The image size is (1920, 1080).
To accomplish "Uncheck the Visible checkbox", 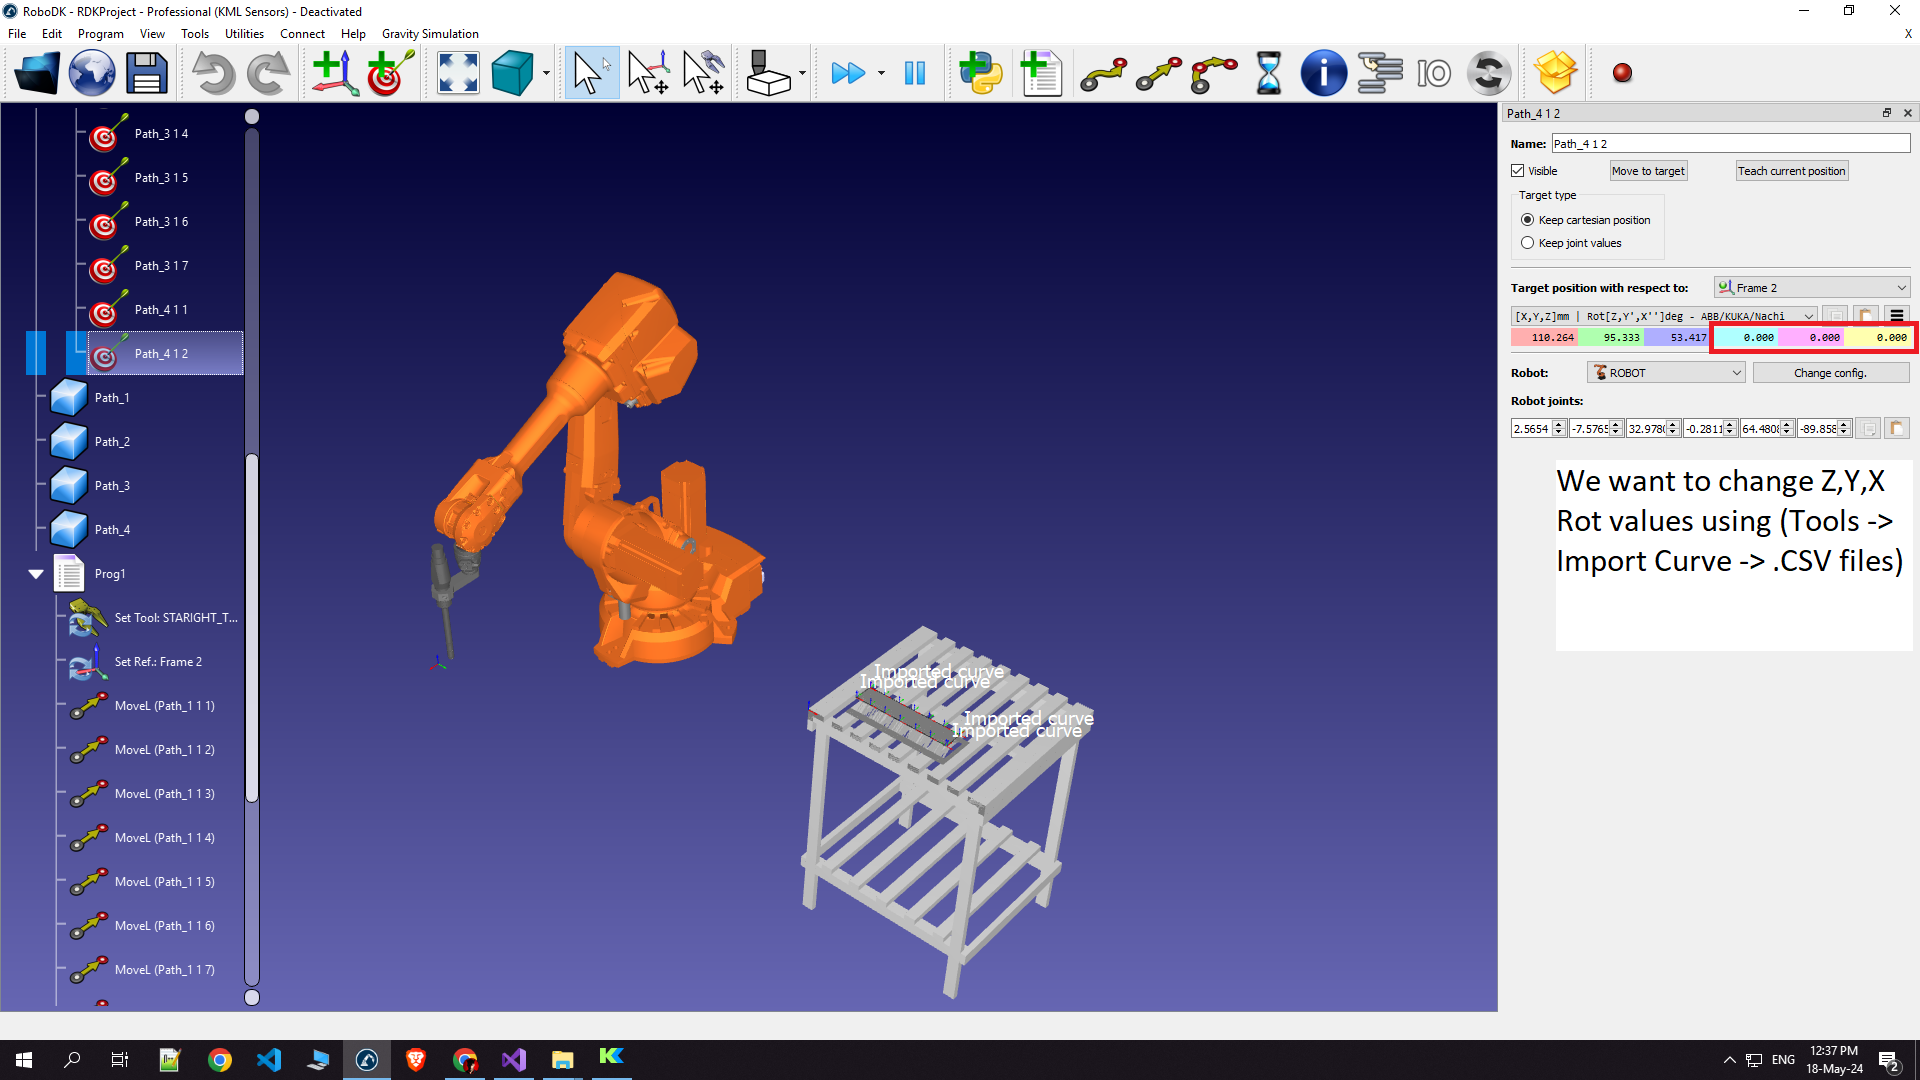I will 1518,171.
